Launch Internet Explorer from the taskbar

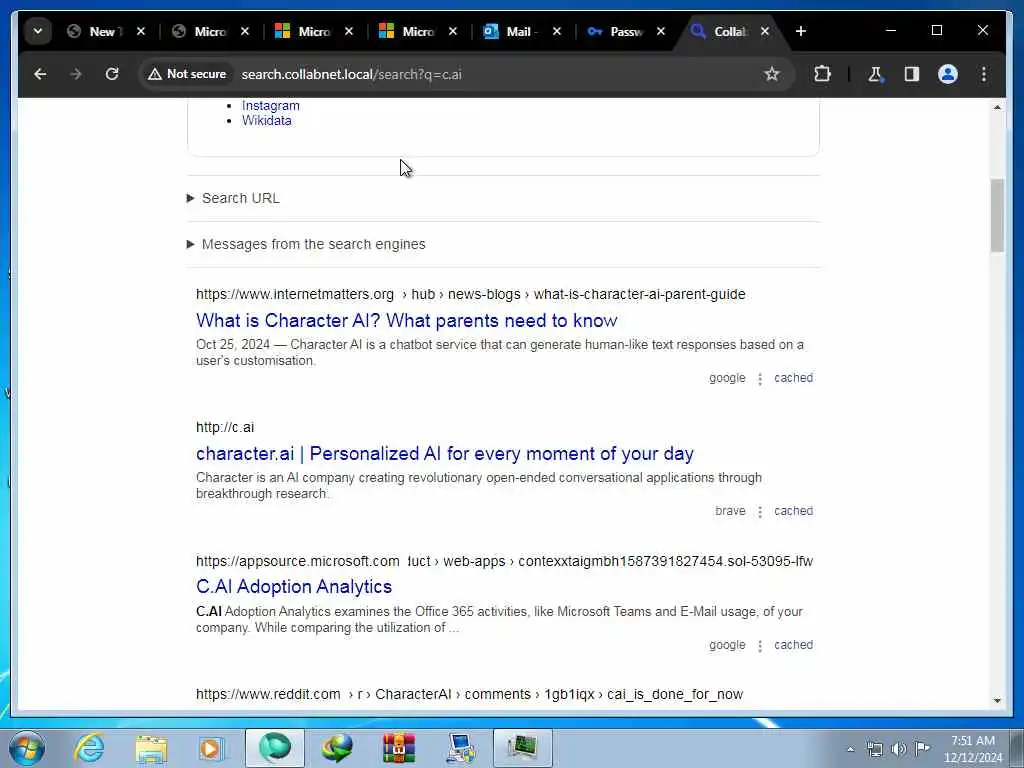(x=89, y=748)
